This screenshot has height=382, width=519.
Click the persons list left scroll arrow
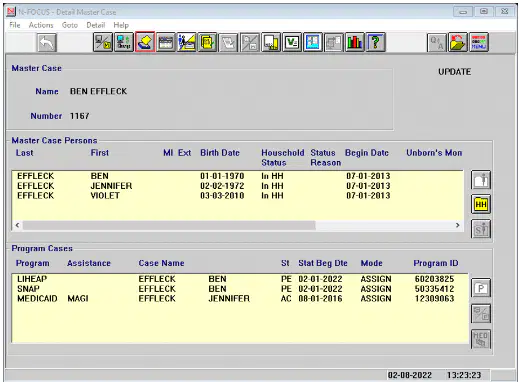(17, 225)
